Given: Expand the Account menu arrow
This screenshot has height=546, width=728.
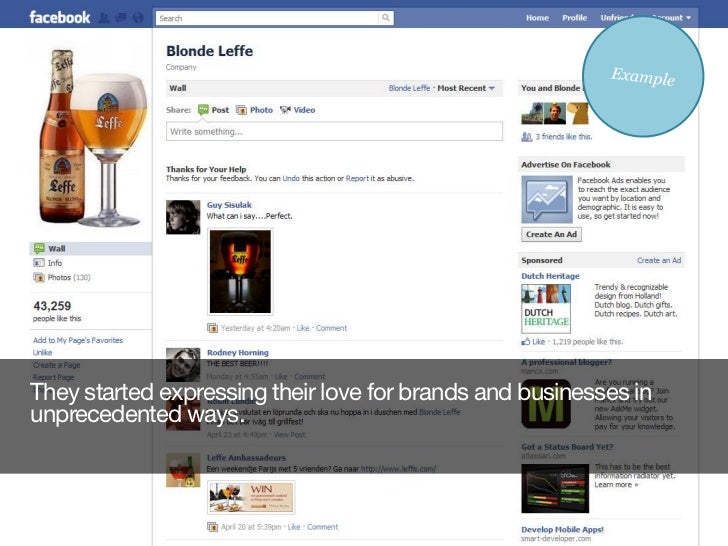Looking at the screenshot, I should pyautogui.click(x=689, y=18).
